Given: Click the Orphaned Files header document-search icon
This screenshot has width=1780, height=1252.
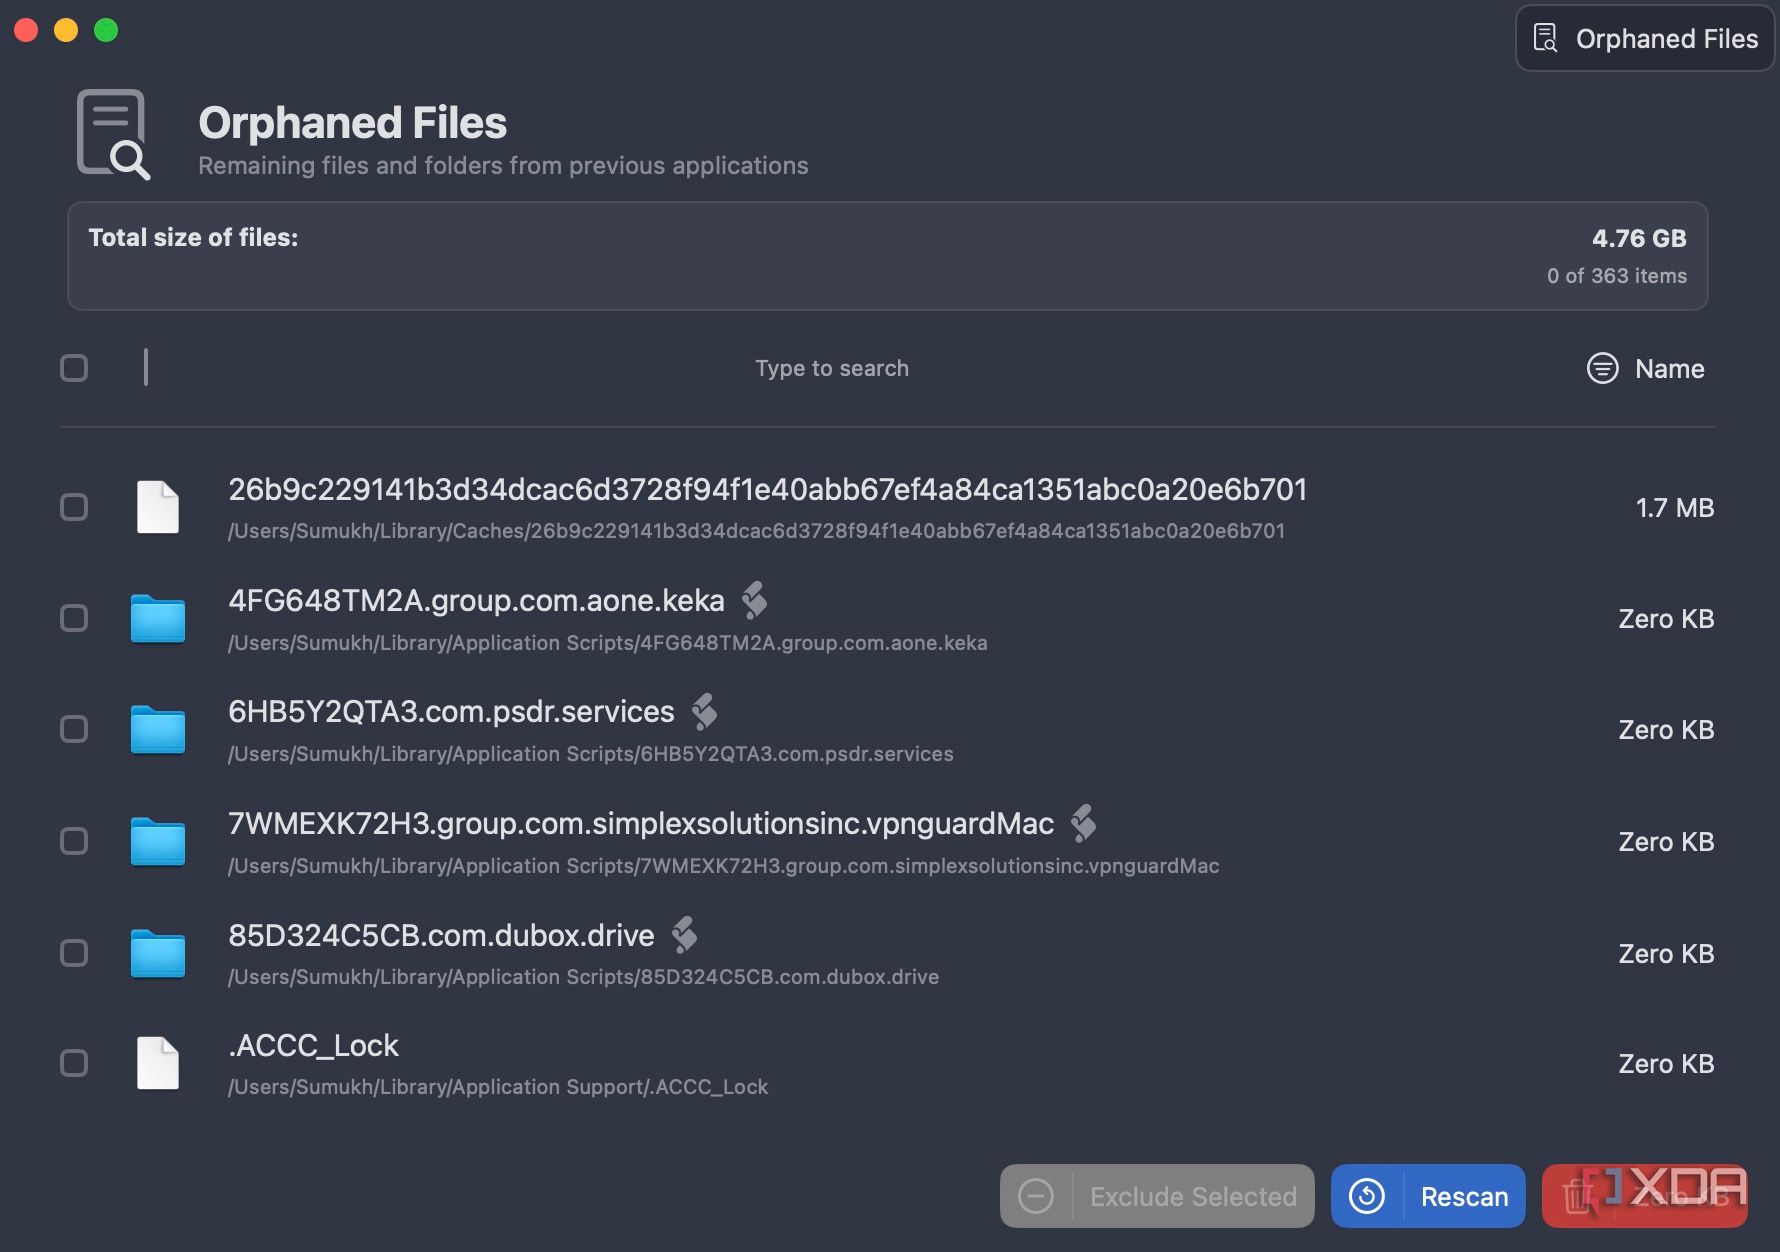Looking at the screenshot, I should [x=113, y=134].
